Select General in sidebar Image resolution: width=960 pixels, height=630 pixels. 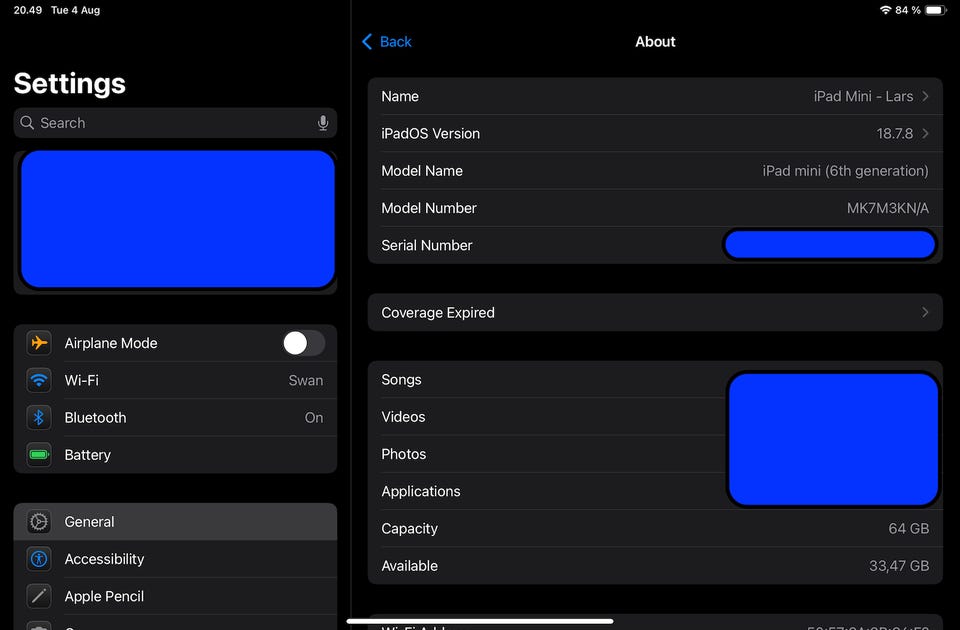tap(175, 522)
